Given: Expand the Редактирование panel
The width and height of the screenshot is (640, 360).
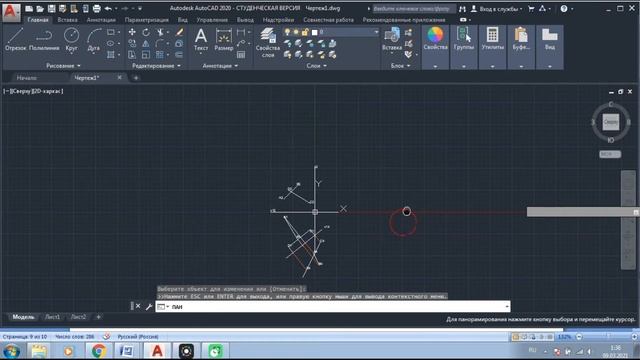Looking at the screenshot, I should (x=156, y=65).
